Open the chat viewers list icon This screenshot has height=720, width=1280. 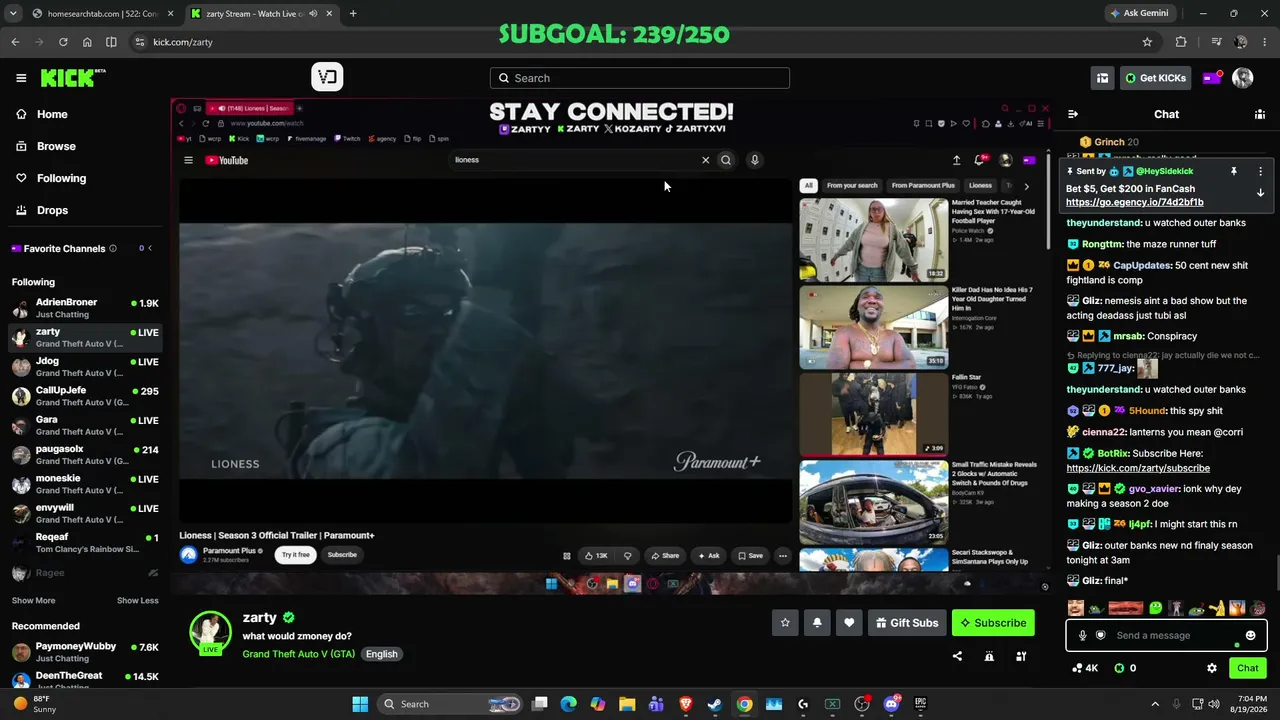pyautogui.click(x=1259, y=114)
